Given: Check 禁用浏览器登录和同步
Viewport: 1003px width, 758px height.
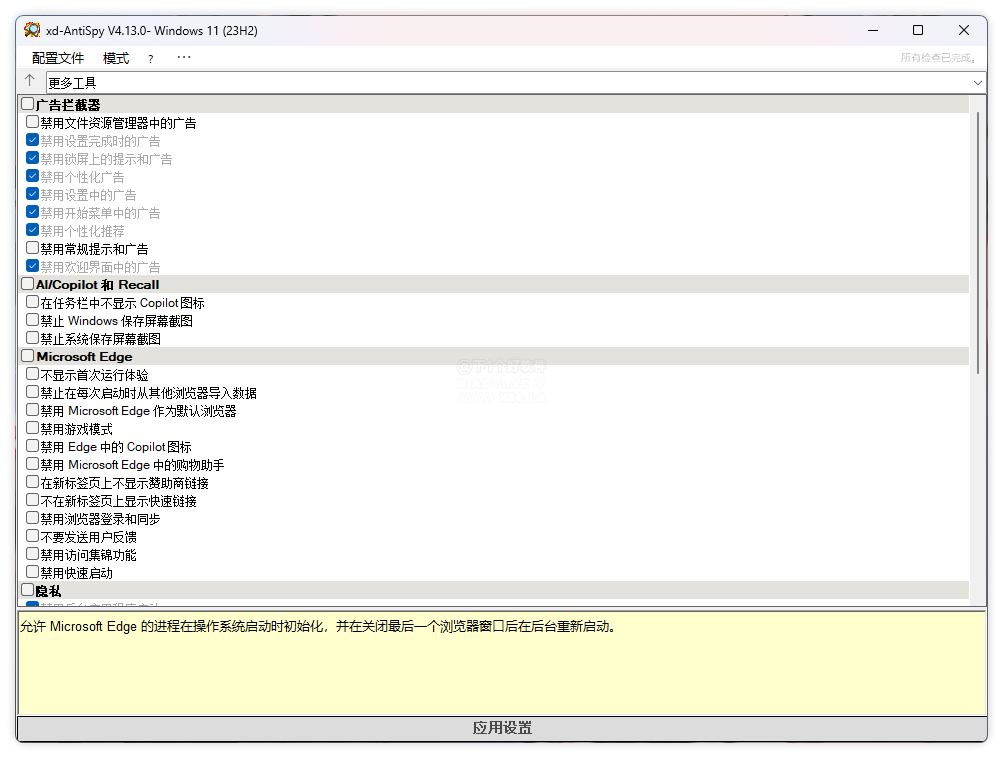Looking at the screenshot, I should (x=33, y=517).
